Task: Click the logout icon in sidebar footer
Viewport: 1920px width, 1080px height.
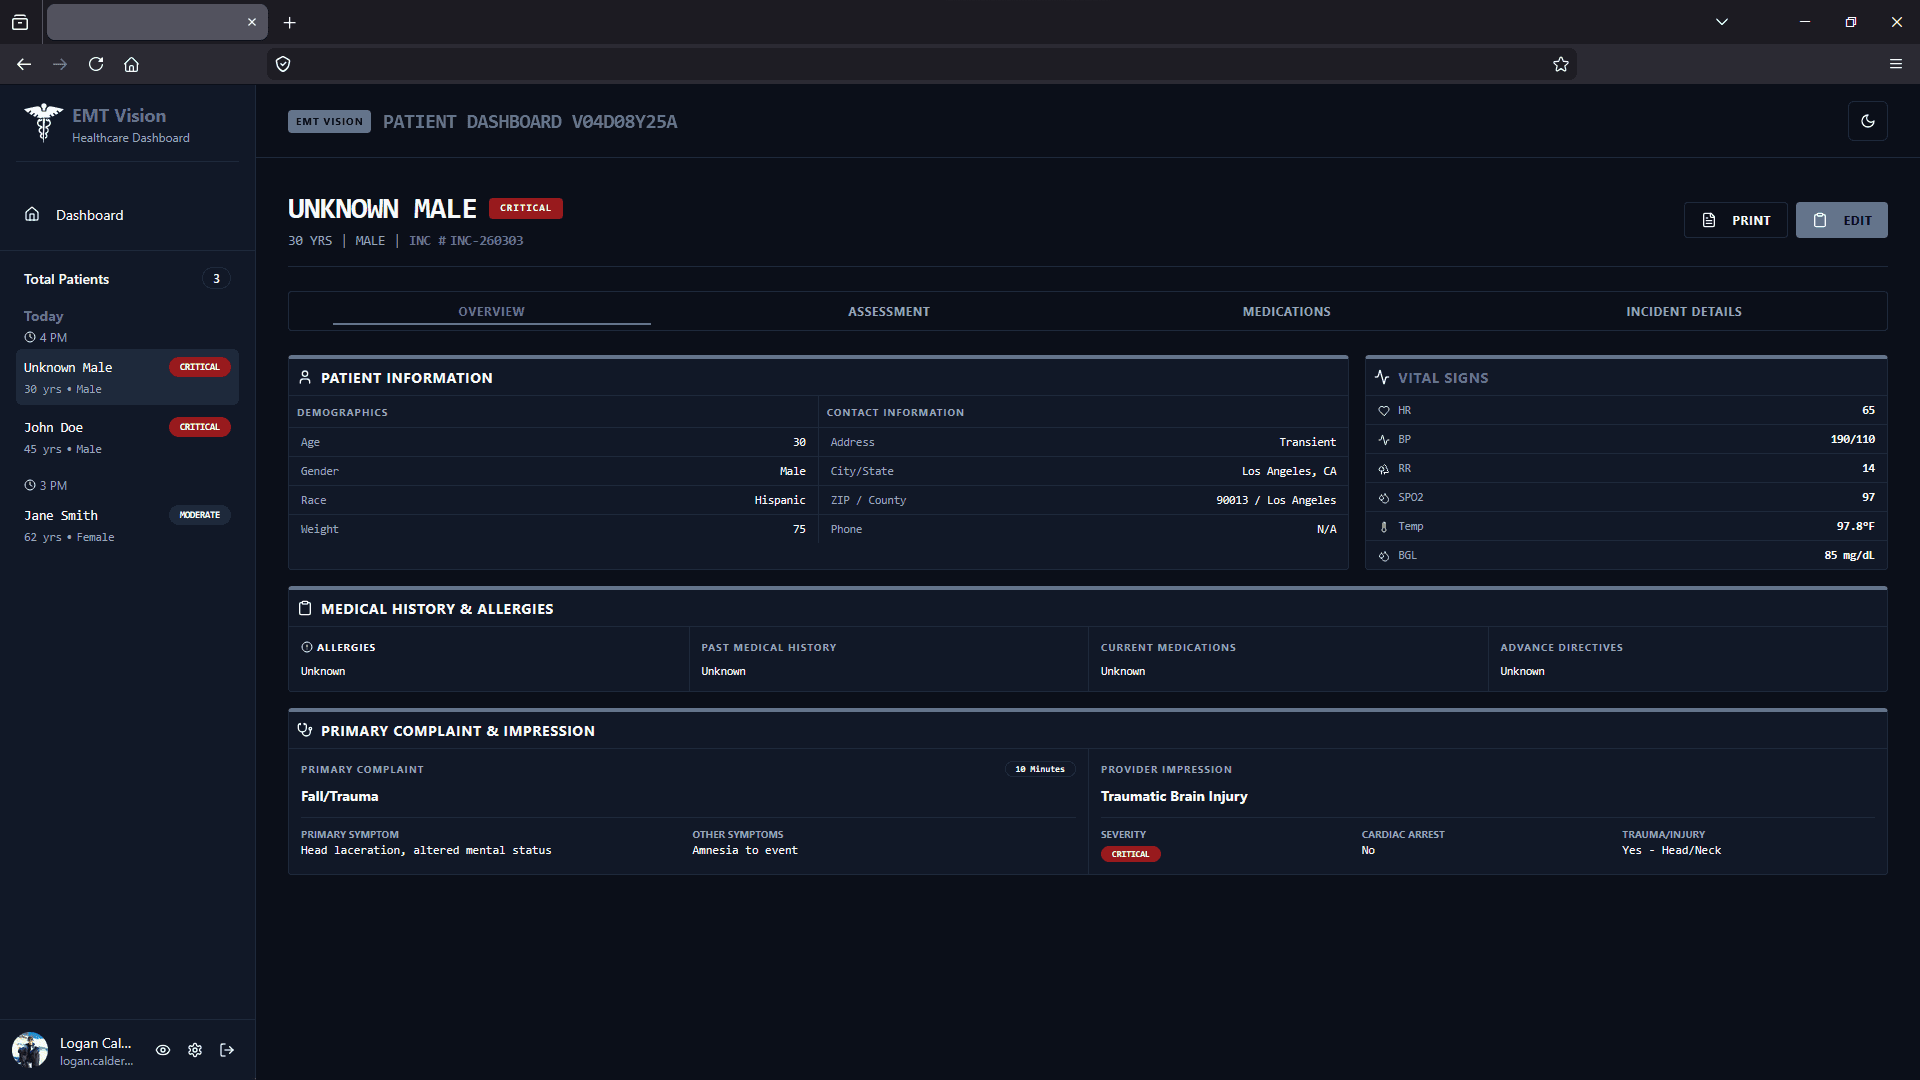Action: (x=227, y=1050)
